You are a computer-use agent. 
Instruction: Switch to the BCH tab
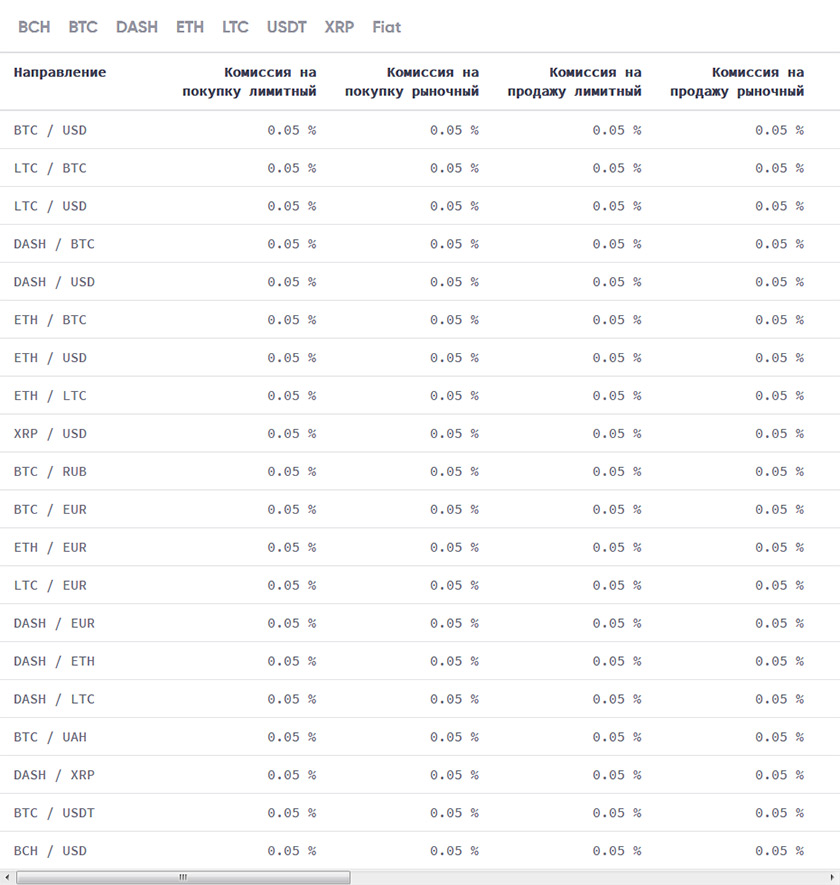pyautogui.click(x=34, y=27)
